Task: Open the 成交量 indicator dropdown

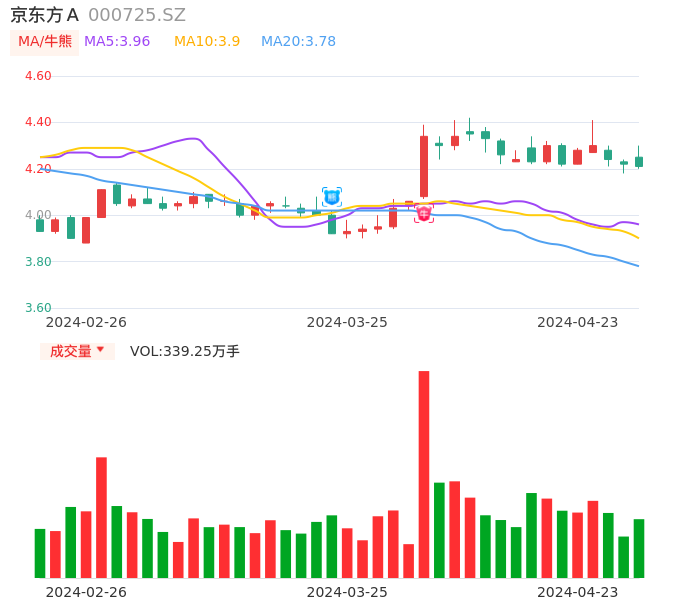Action: [x=77, y=351]
